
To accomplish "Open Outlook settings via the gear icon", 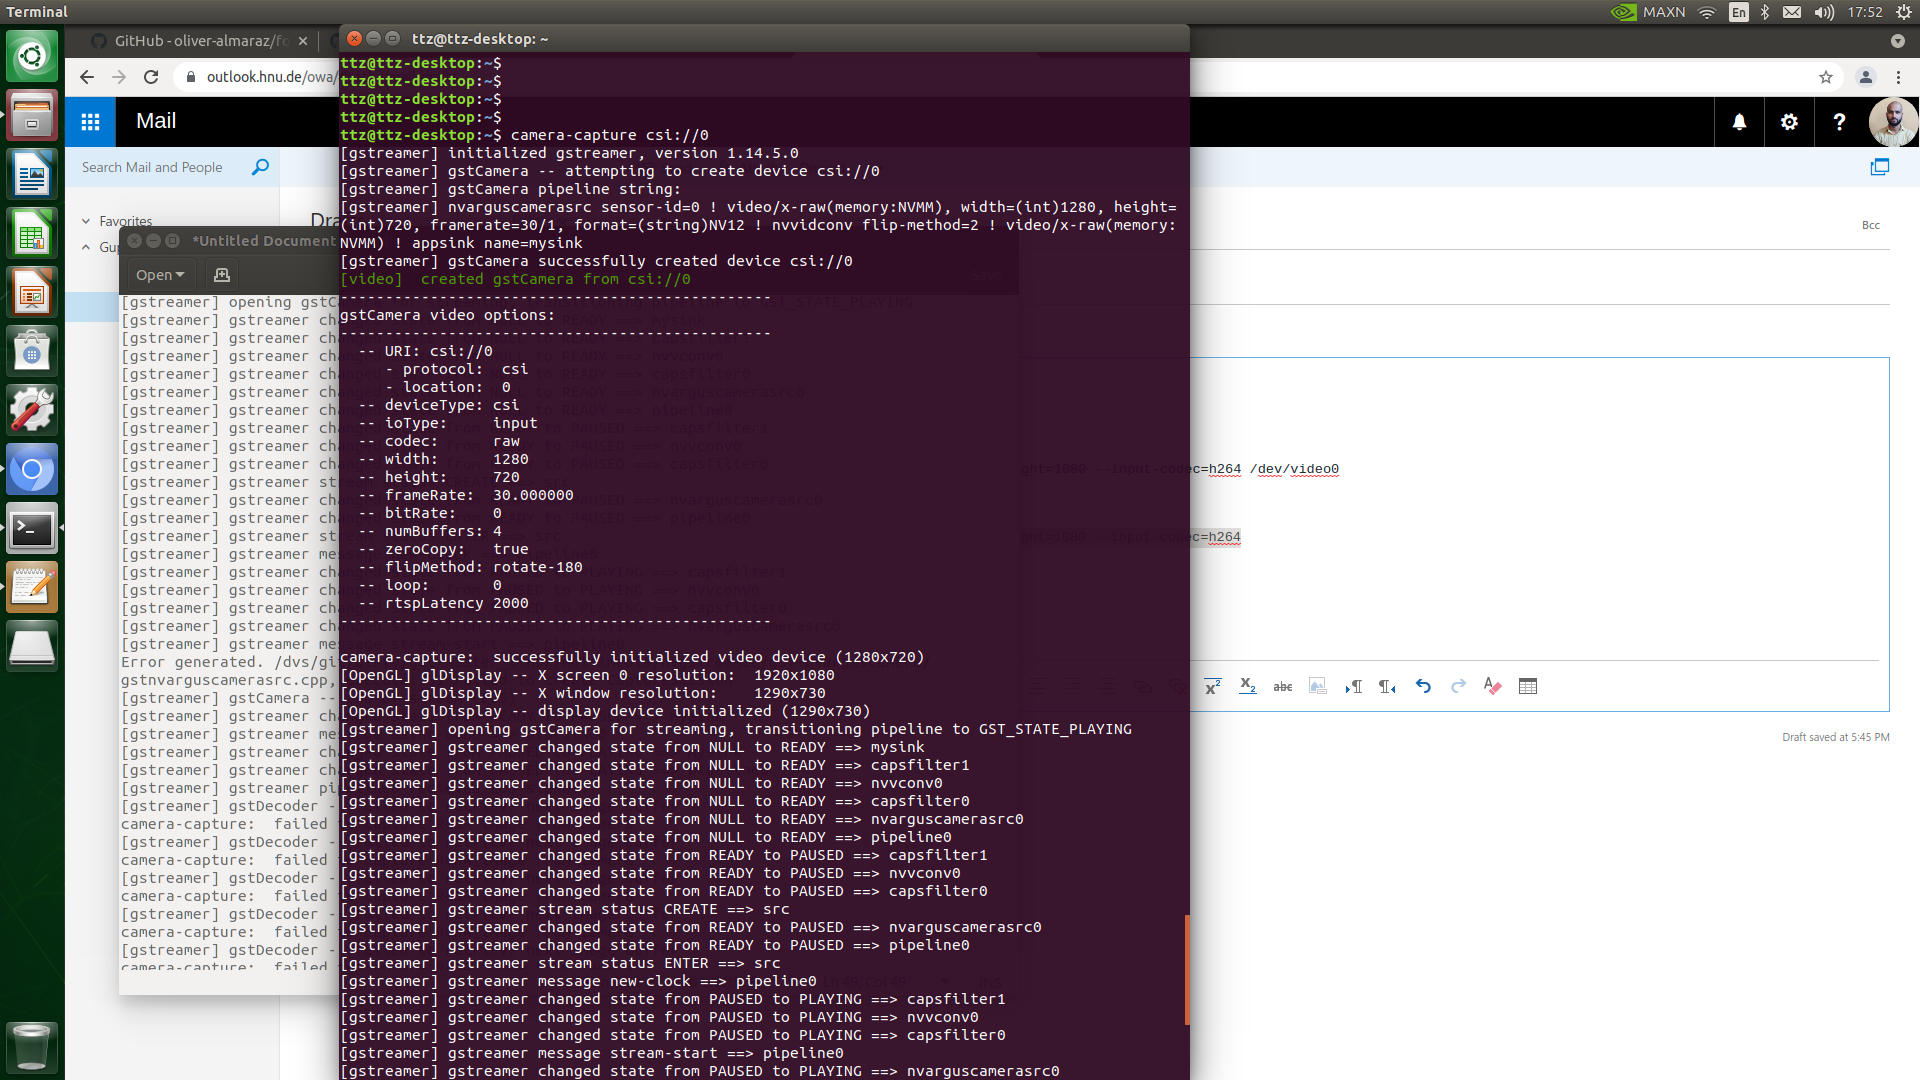I will click(x=1789, y=121).
